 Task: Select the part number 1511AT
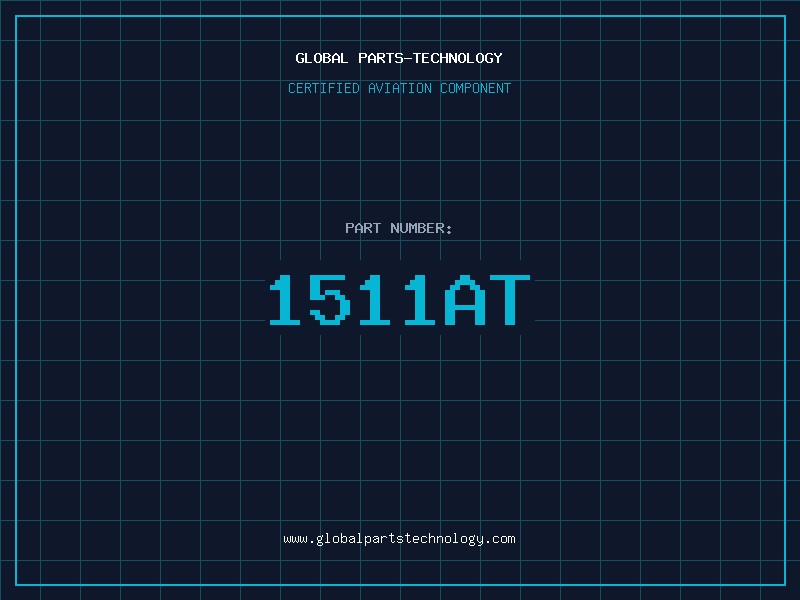pos(400,299)
